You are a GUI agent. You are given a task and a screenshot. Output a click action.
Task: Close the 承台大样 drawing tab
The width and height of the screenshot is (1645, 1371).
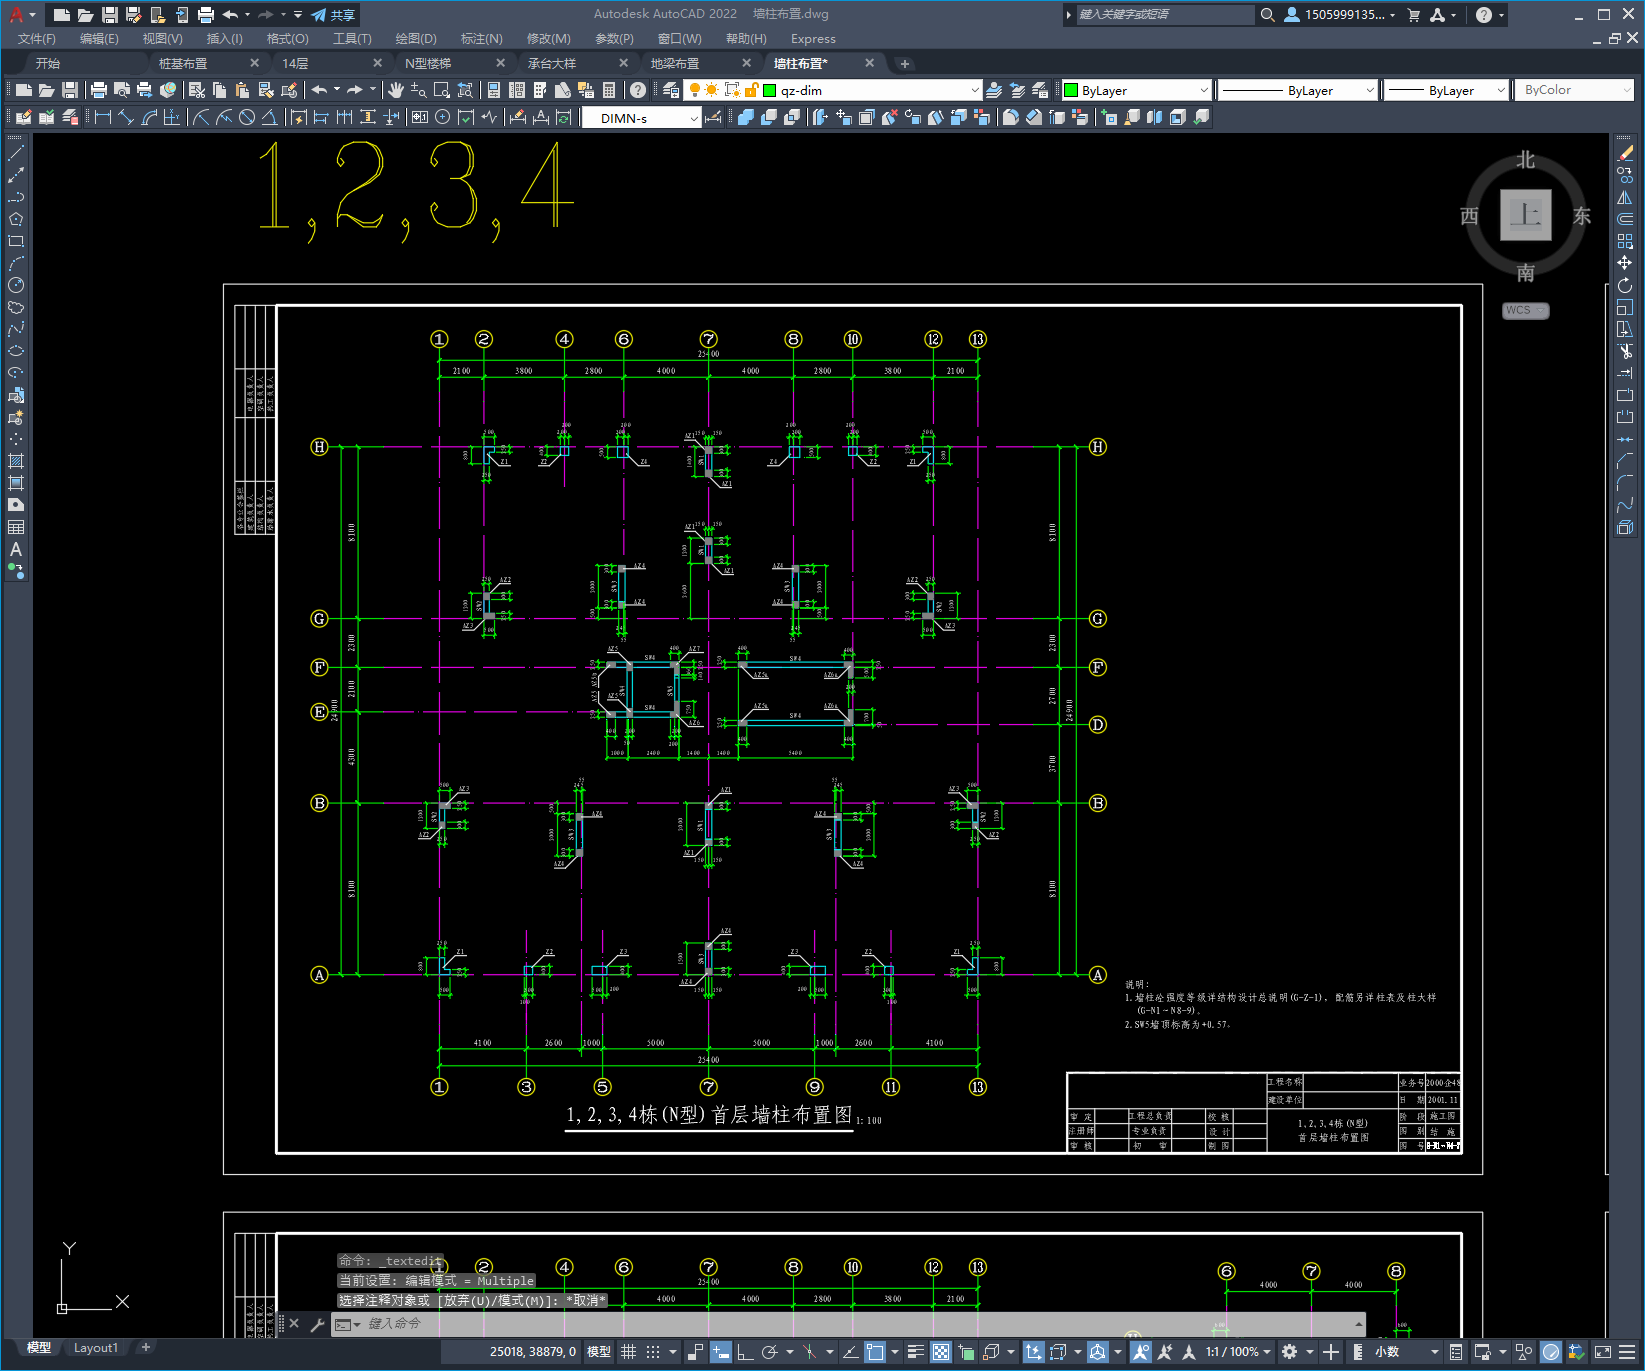(x=624, y=63)
